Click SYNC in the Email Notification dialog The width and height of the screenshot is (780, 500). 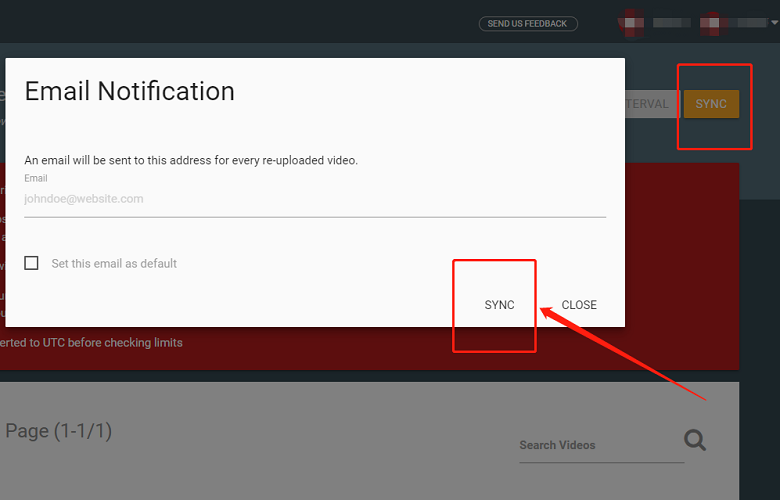[x=499, y=305]
